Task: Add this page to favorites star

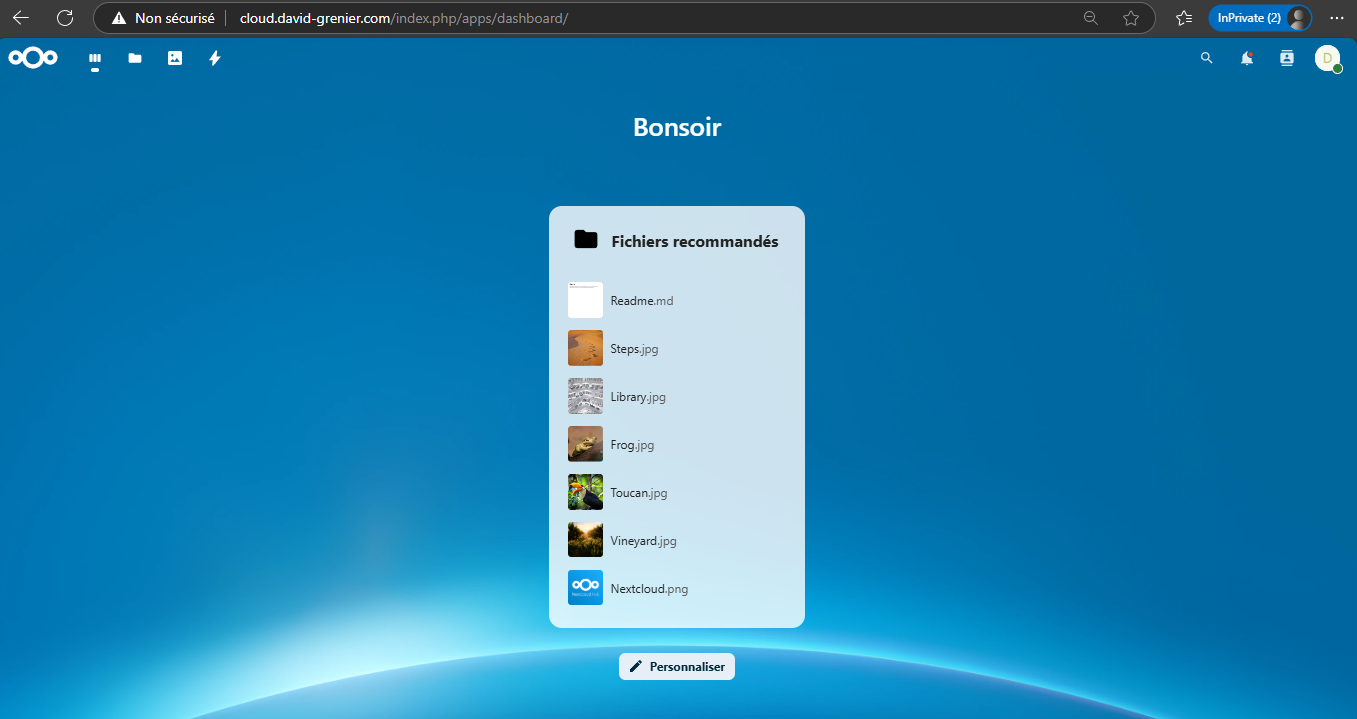Action: (1131, 18)
